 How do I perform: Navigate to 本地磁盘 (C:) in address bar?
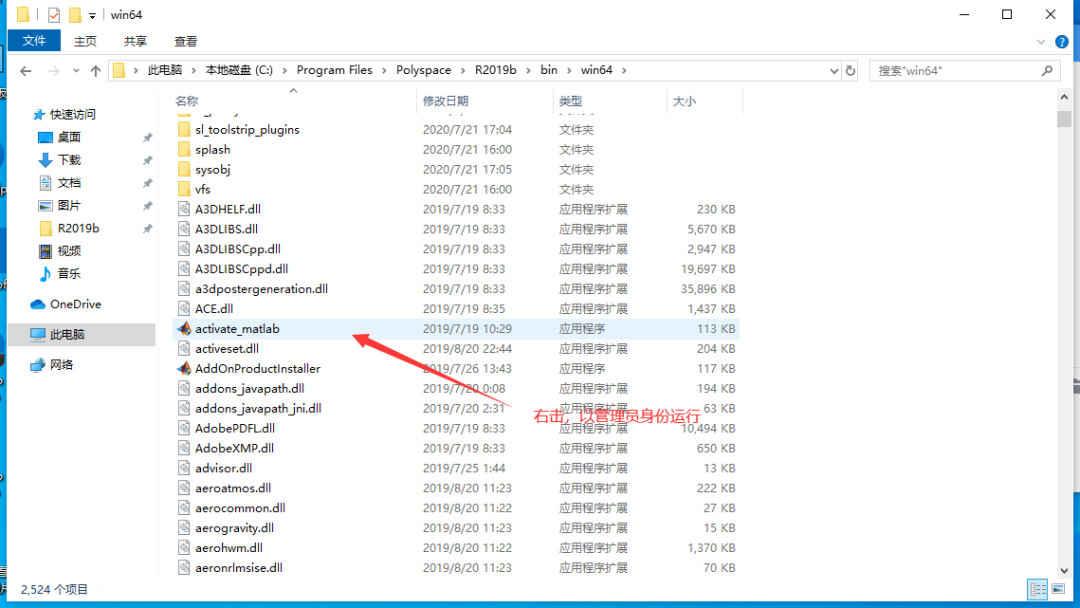click(x=239, y=70)
